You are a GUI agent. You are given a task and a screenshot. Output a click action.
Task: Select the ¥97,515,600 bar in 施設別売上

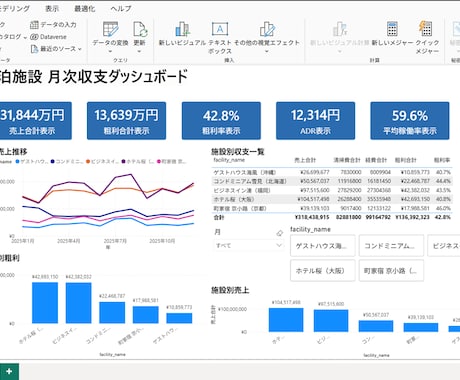tap(331, 321)
